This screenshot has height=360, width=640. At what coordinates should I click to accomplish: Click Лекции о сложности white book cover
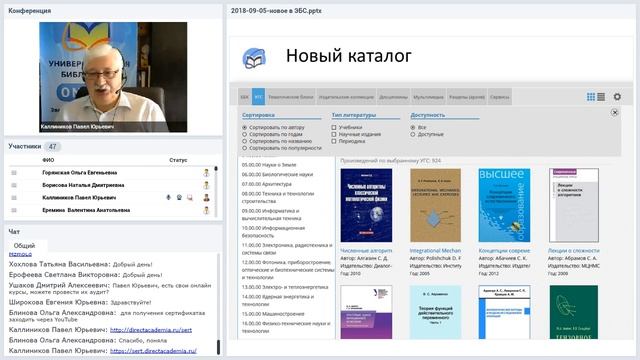tap(574, 205)
